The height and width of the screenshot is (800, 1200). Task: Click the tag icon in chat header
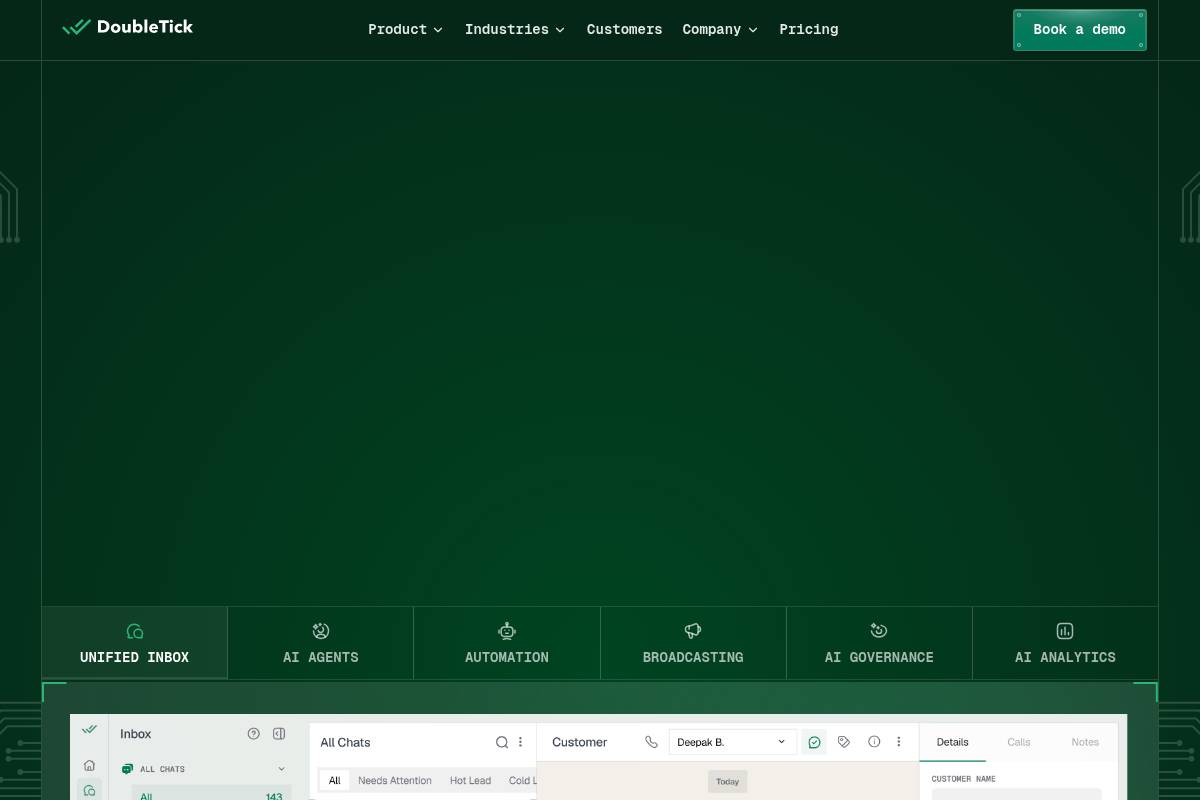click(x=844, y=742)
